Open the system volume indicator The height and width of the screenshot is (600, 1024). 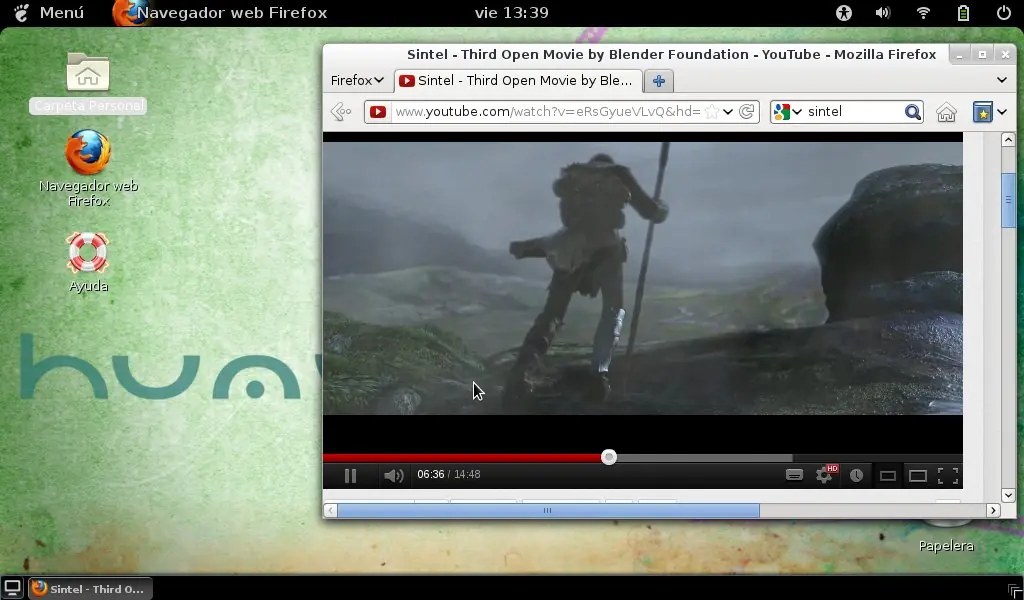click(883, 12)
